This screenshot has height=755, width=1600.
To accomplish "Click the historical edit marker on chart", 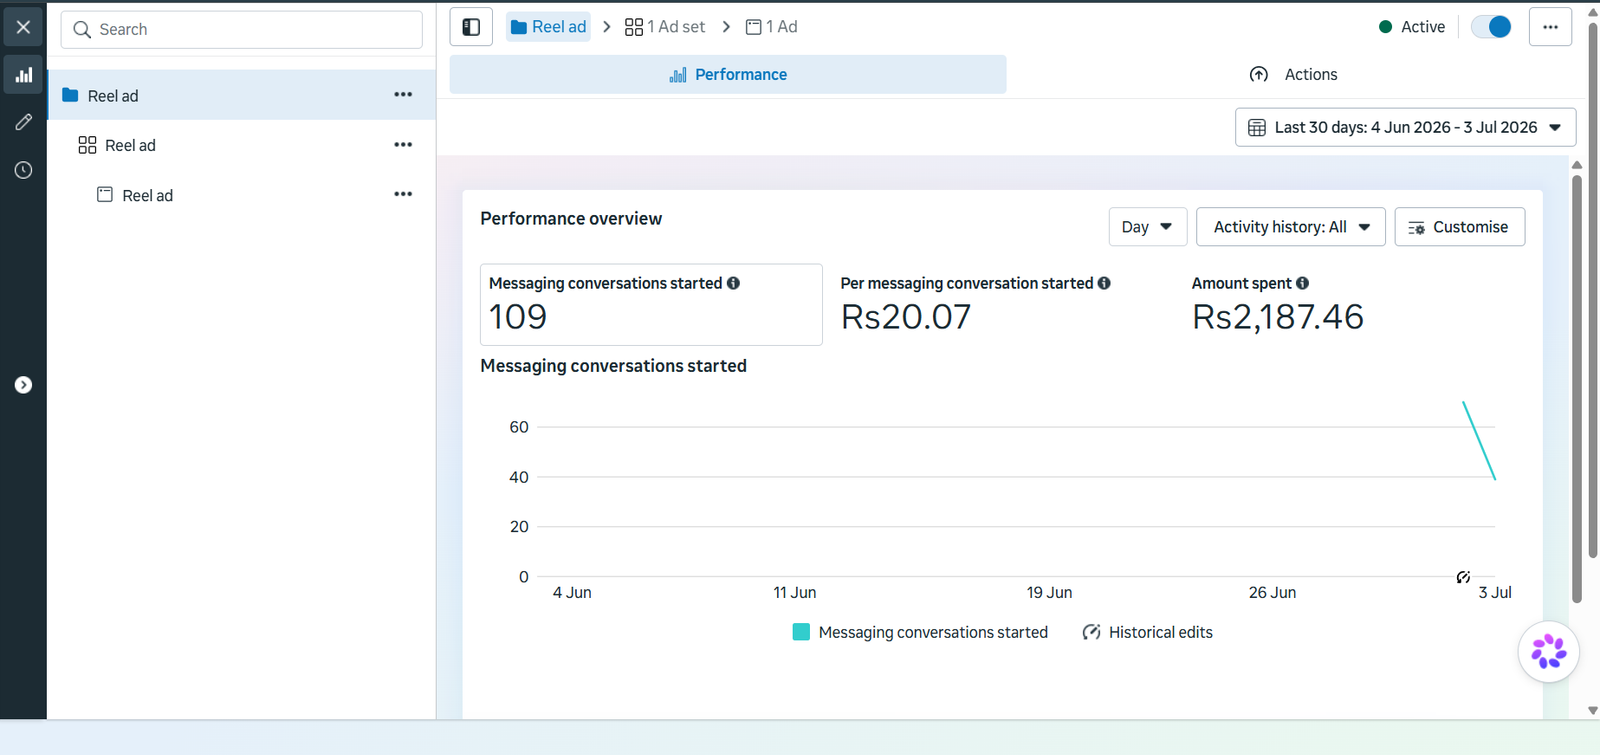I will point(1463,577).
